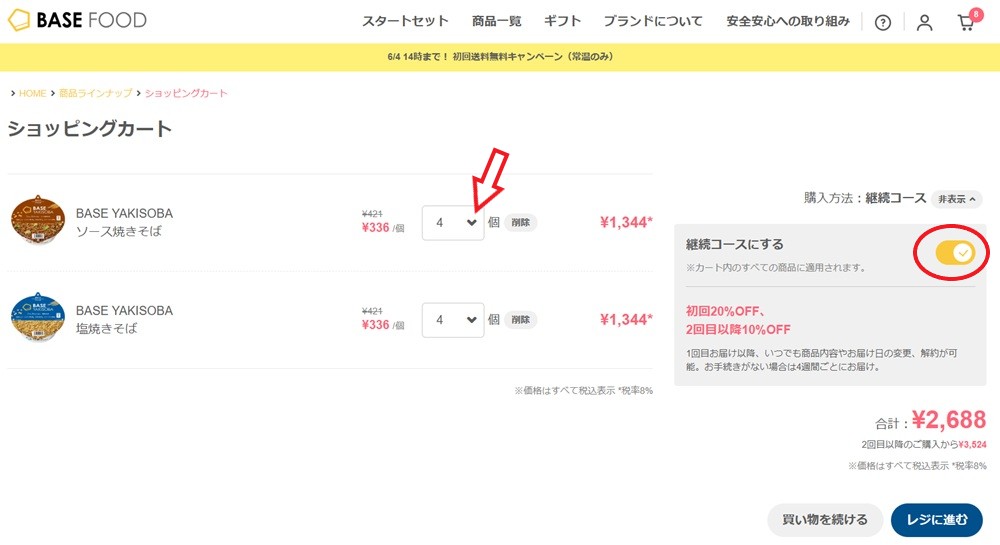1000x545 pixels.
Task: Open 安全安心への取り組み menu item
Action: point(788,21)
